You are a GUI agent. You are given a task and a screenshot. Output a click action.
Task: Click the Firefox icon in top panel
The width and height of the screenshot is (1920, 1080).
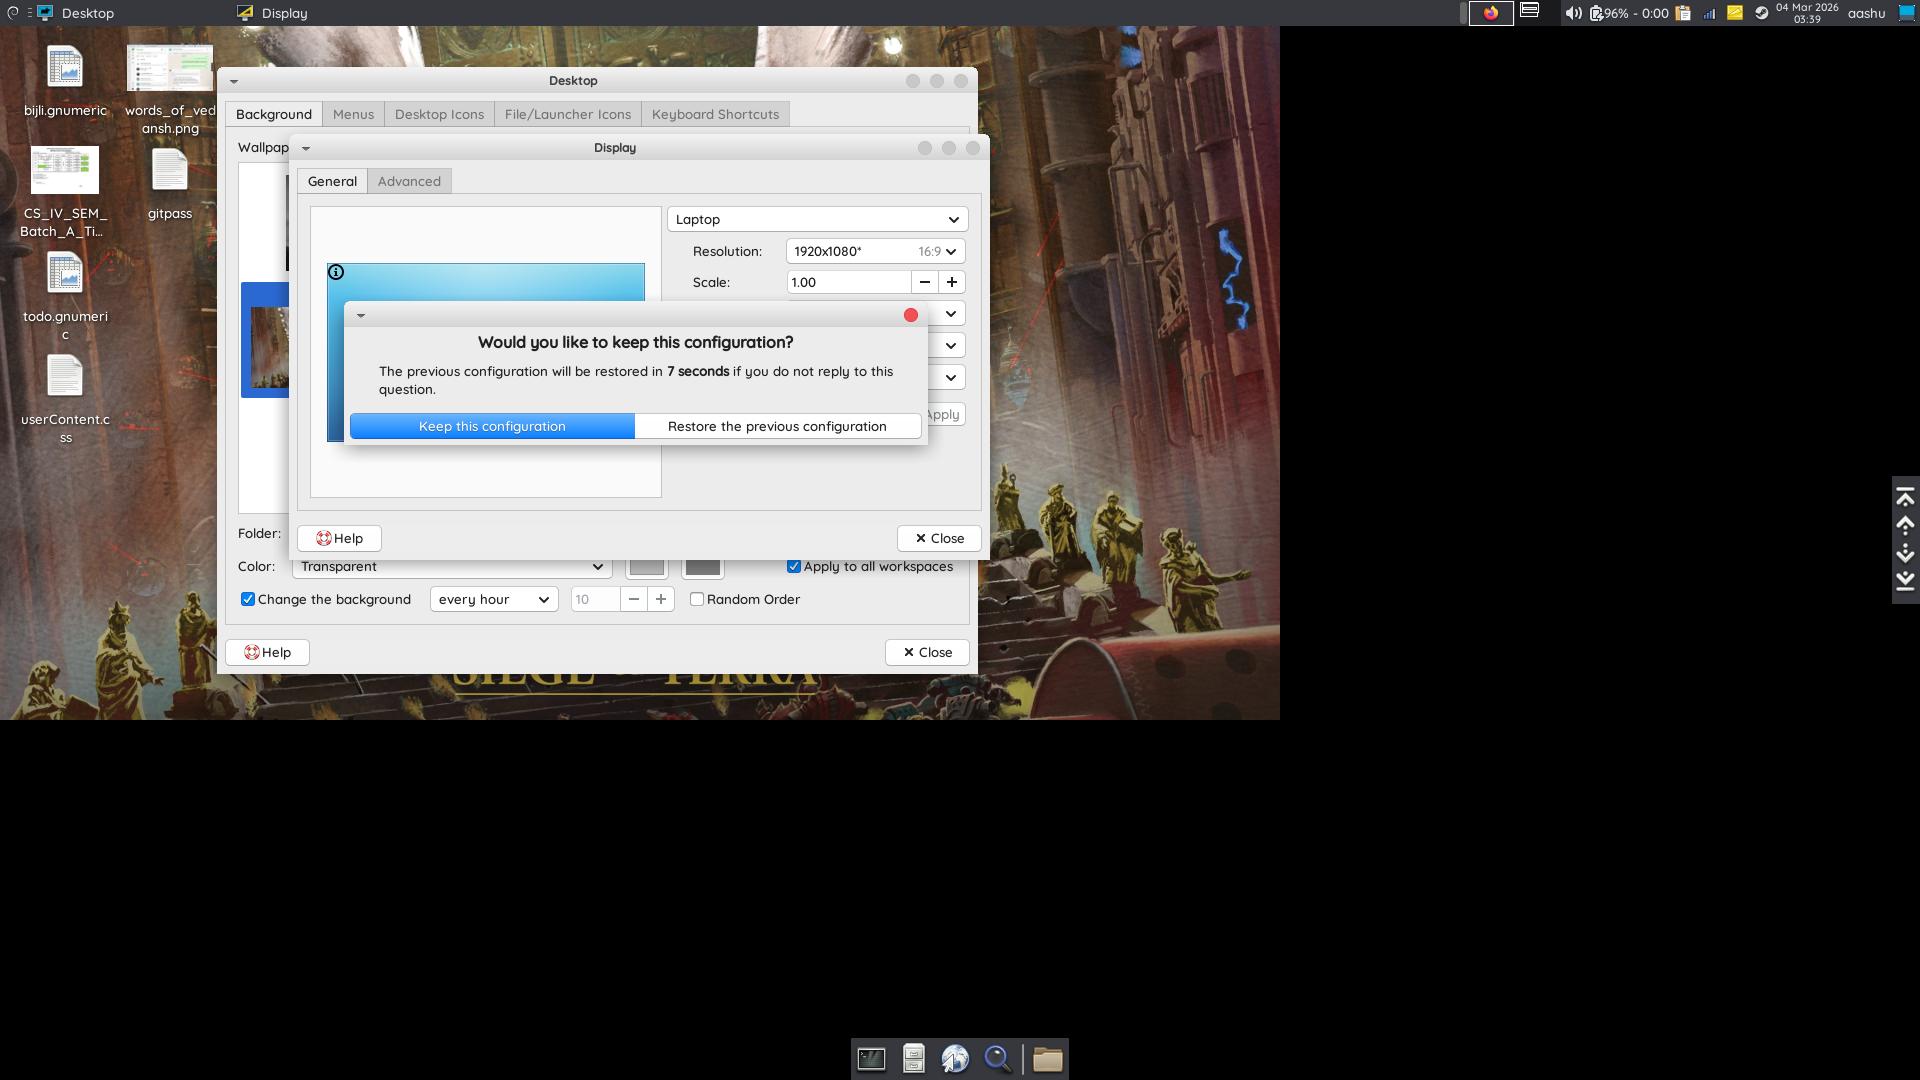(x=1490, y=13)
